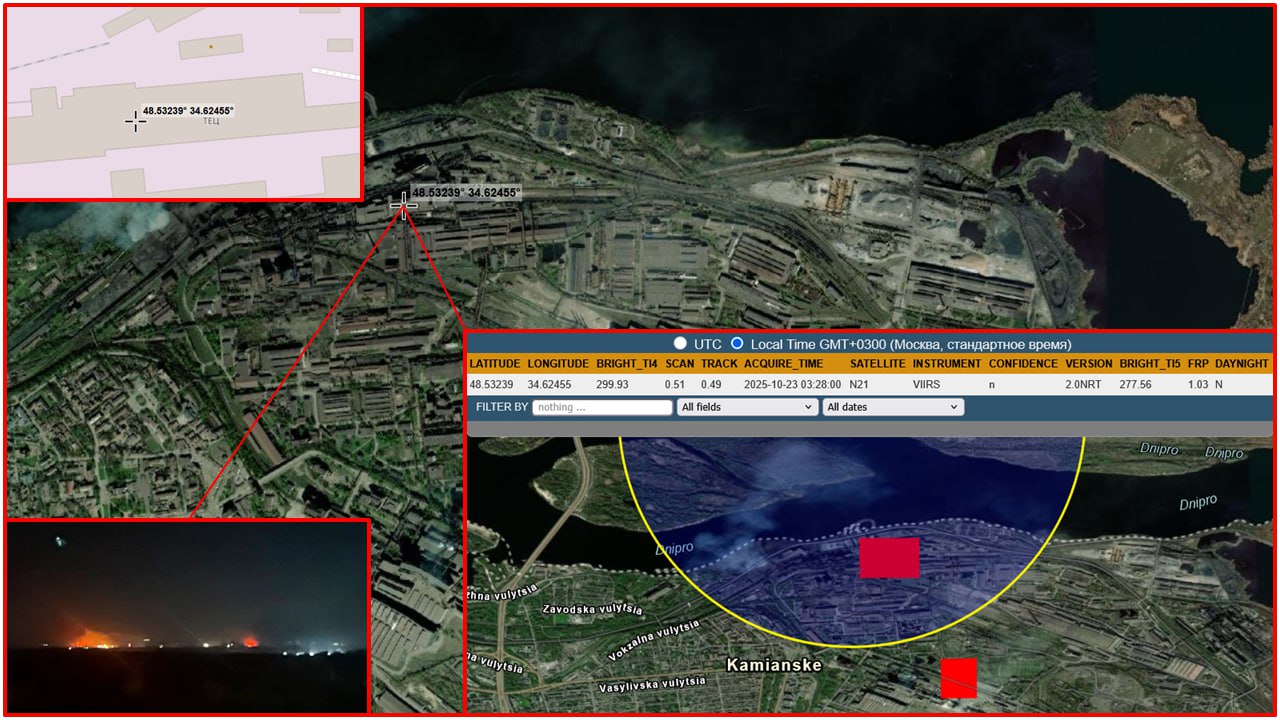Click the CONFIDENCE column header
Image resolution: width=1280 pixels, height=720 pixels.
(1022, 364)
